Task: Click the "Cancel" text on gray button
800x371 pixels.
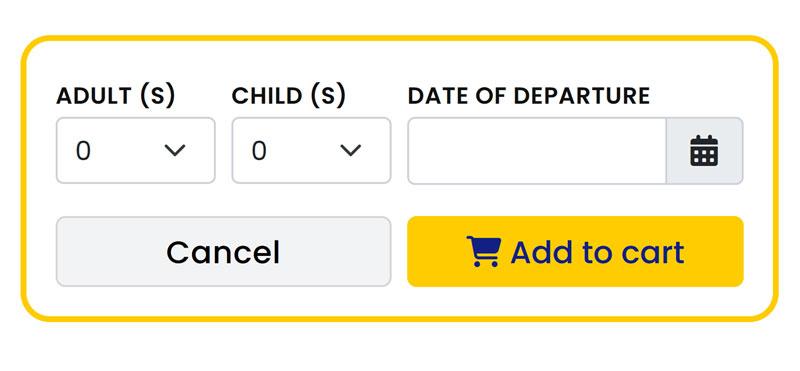Action: click(223, 252)
